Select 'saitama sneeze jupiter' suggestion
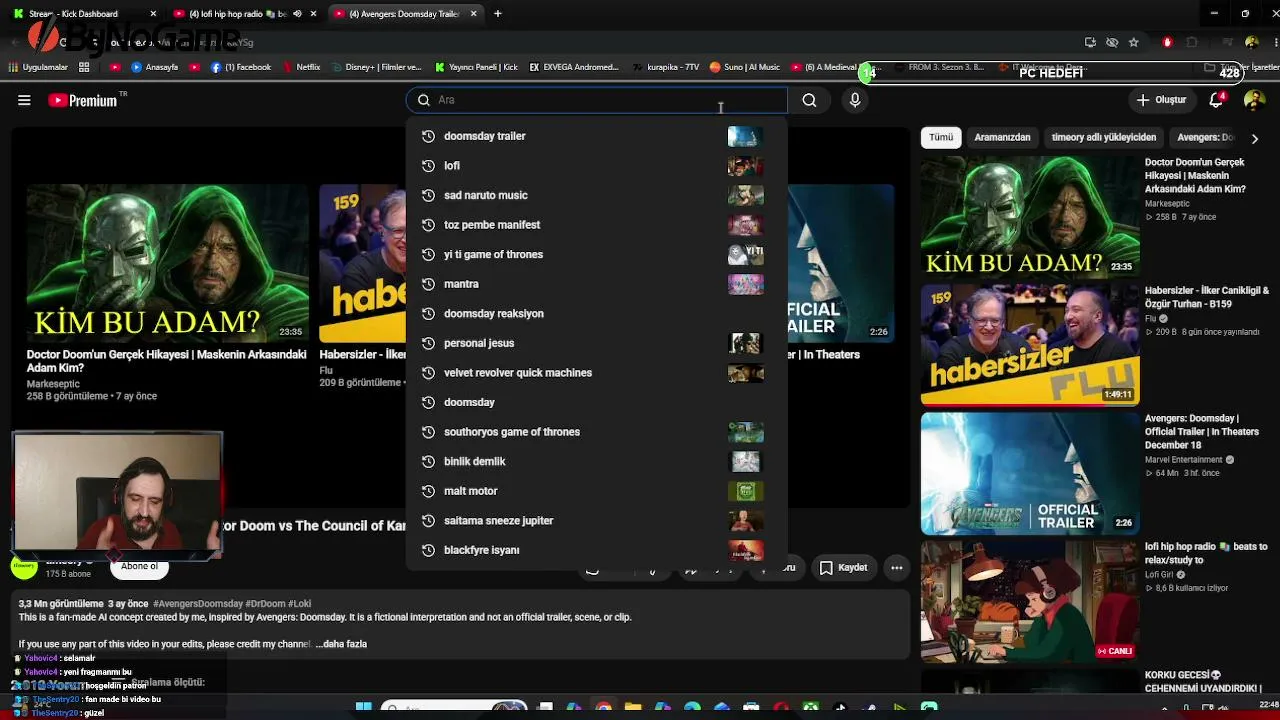This screenshot has width=1280, height=720. click(x=596, y=520)
